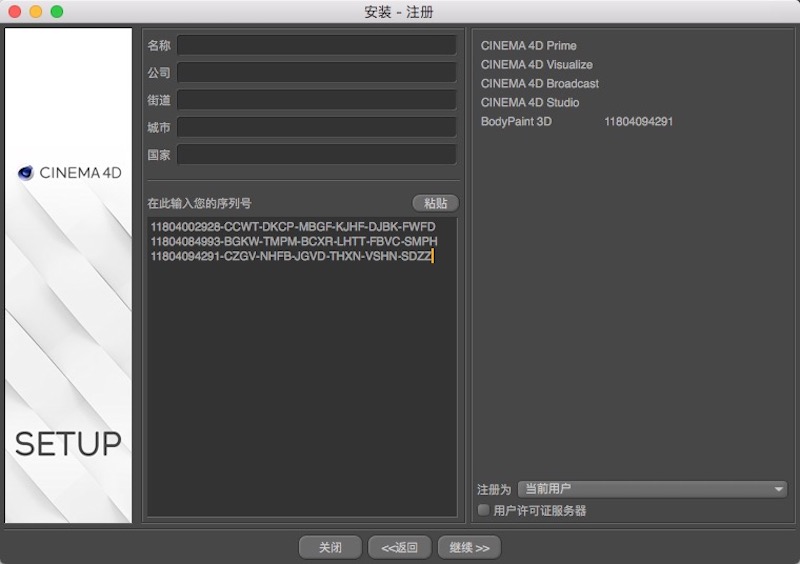Click BodyPaint serial number 11804094291

pyautogui.click(x=639, y=121)
